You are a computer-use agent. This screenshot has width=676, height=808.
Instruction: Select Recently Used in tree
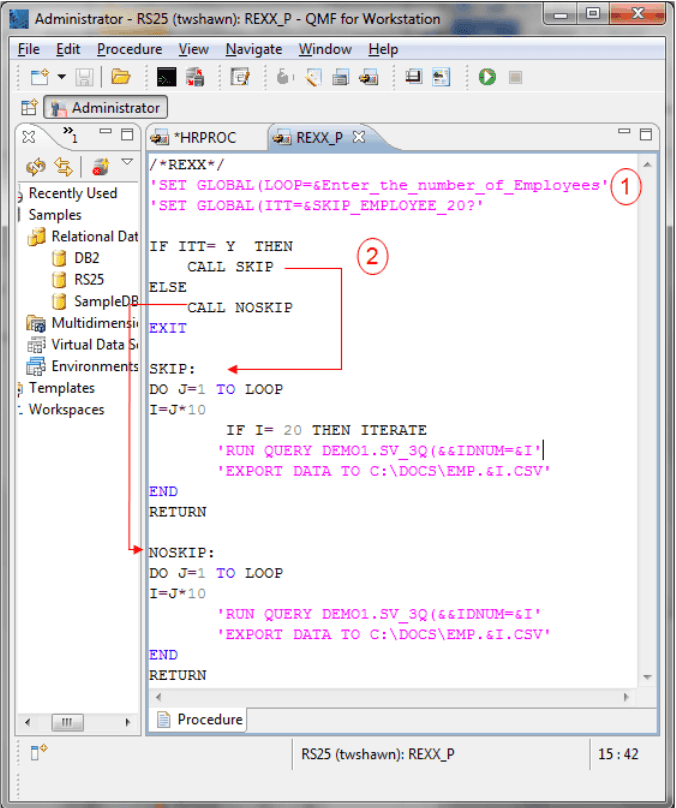point(73,193)
